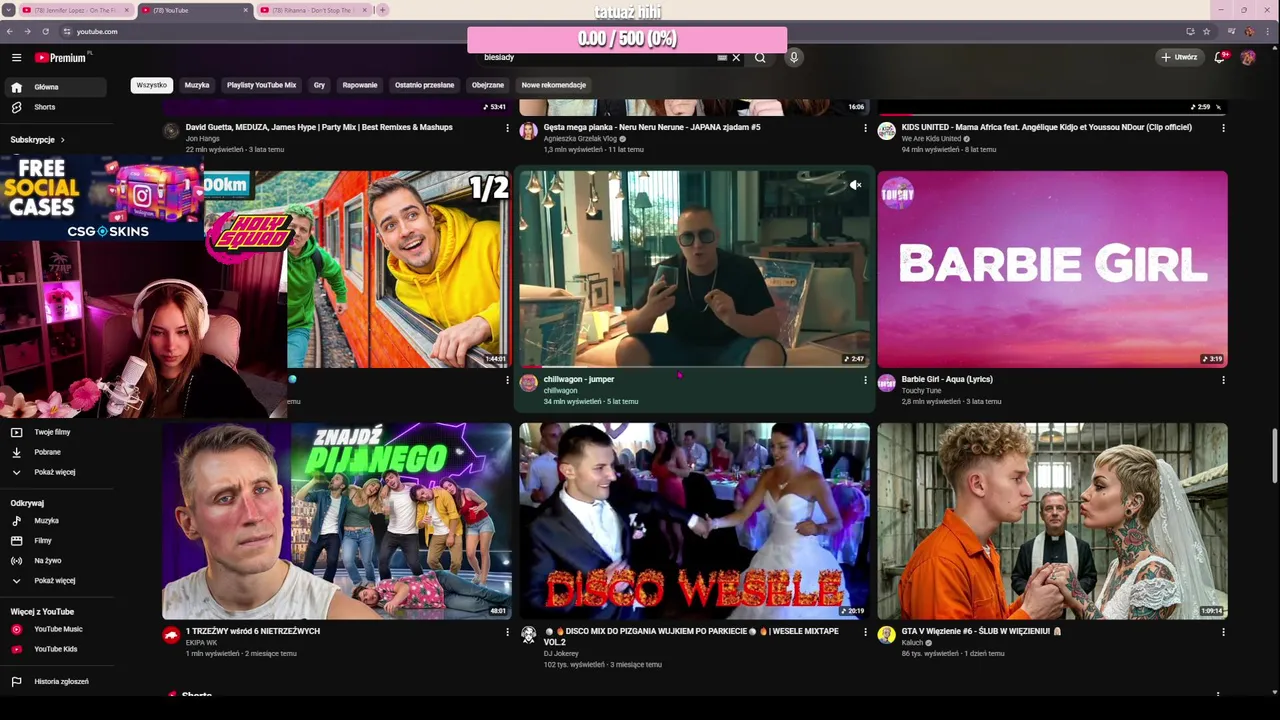The width and height of the screenshot is (1280, 720).
Task: Open options menu for GTA V Więzienie video
Action: coord(1223,632)
